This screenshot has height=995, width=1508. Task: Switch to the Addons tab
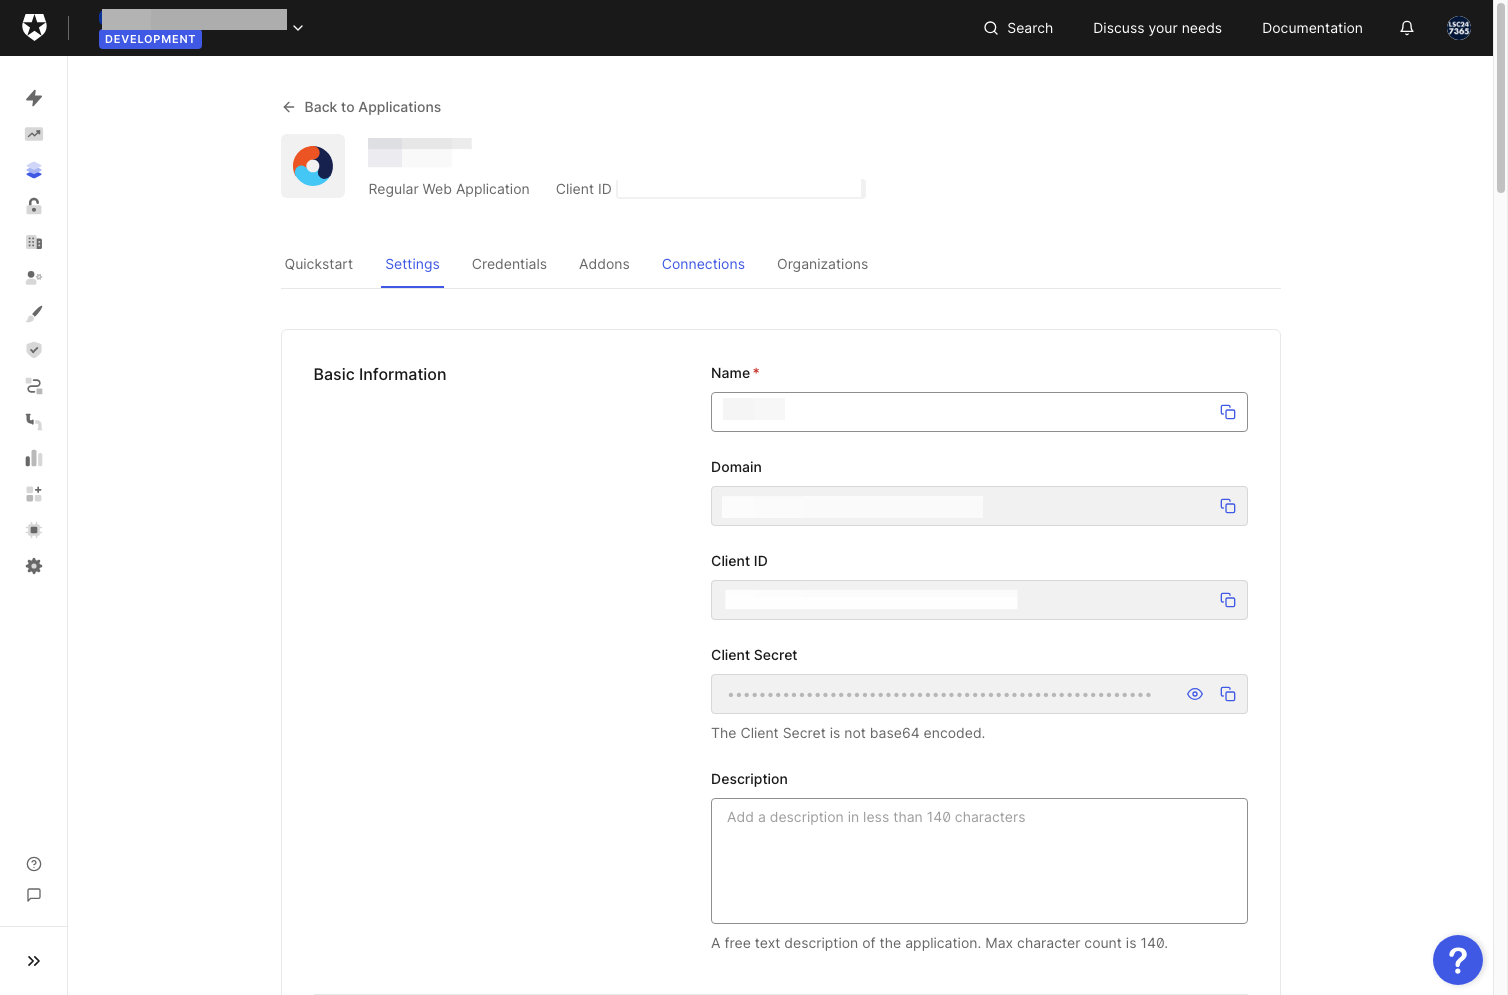coord(604,264)
